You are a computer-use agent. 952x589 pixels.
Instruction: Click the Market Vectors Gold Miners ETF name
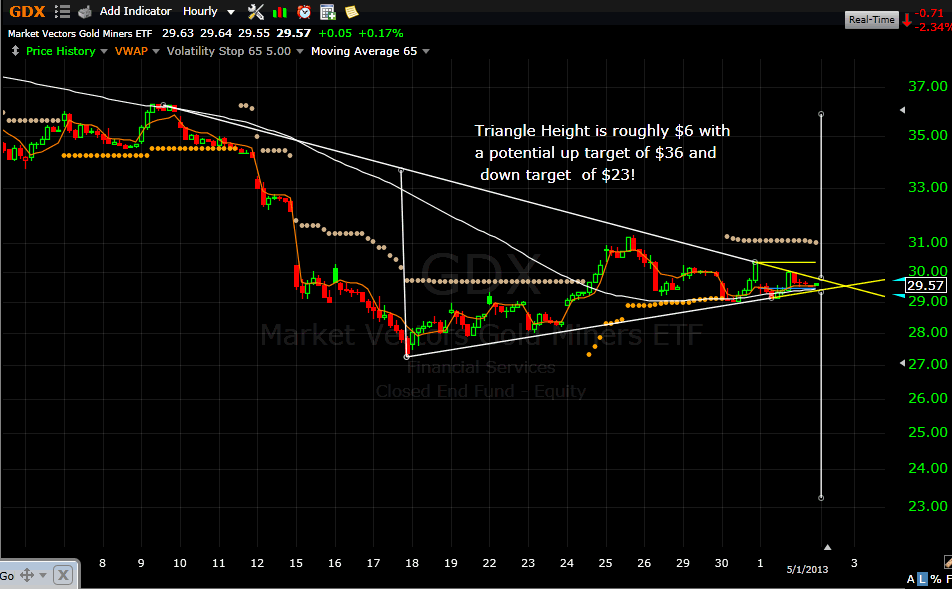pyautogui.click(x=80, y=33)
